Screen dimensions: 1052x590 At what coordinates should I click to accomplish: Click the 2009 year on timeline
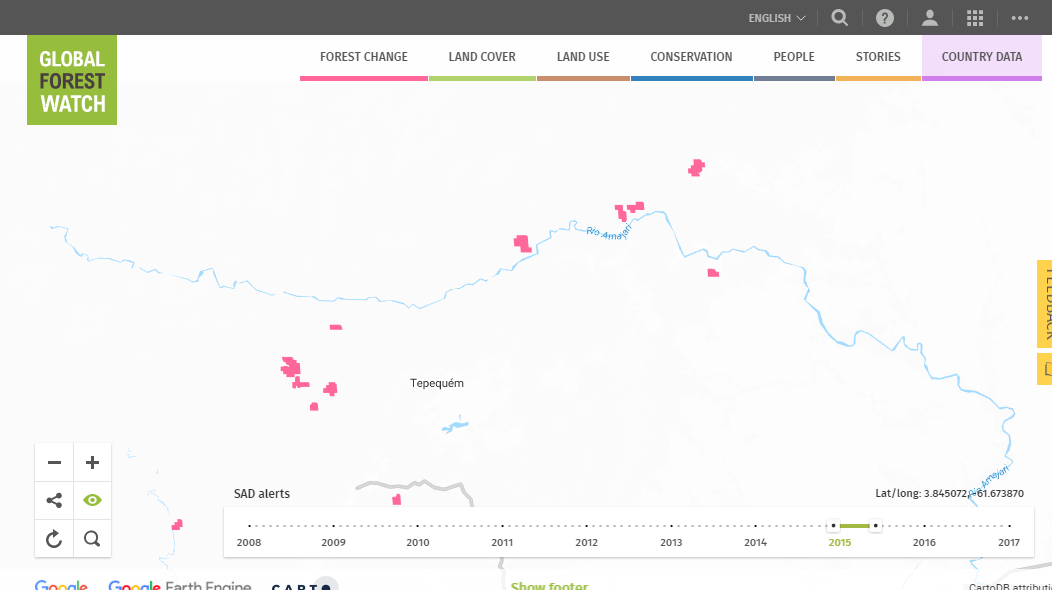click(333, 542)
